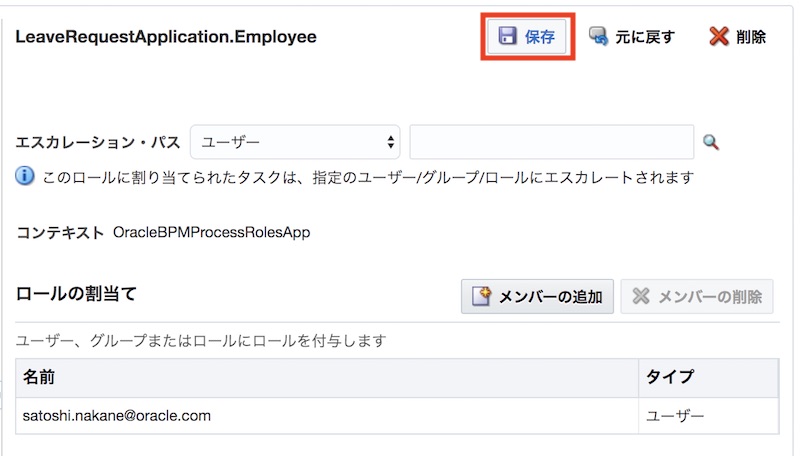Image resolution: width=800 pixels, height=456 pixels.
Task: Click the OracleBPMProcessRolesApp context value
Action: pos(212,232)
